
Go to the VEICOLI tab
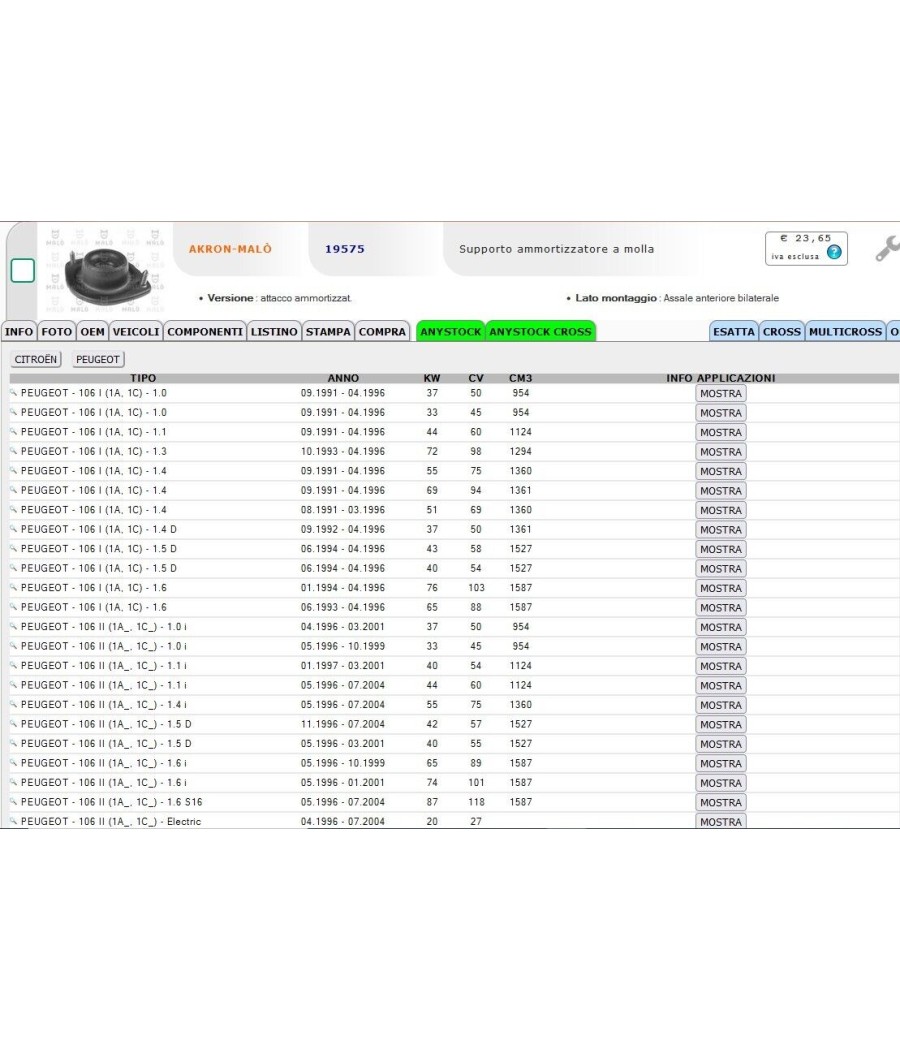pos(136,331)
